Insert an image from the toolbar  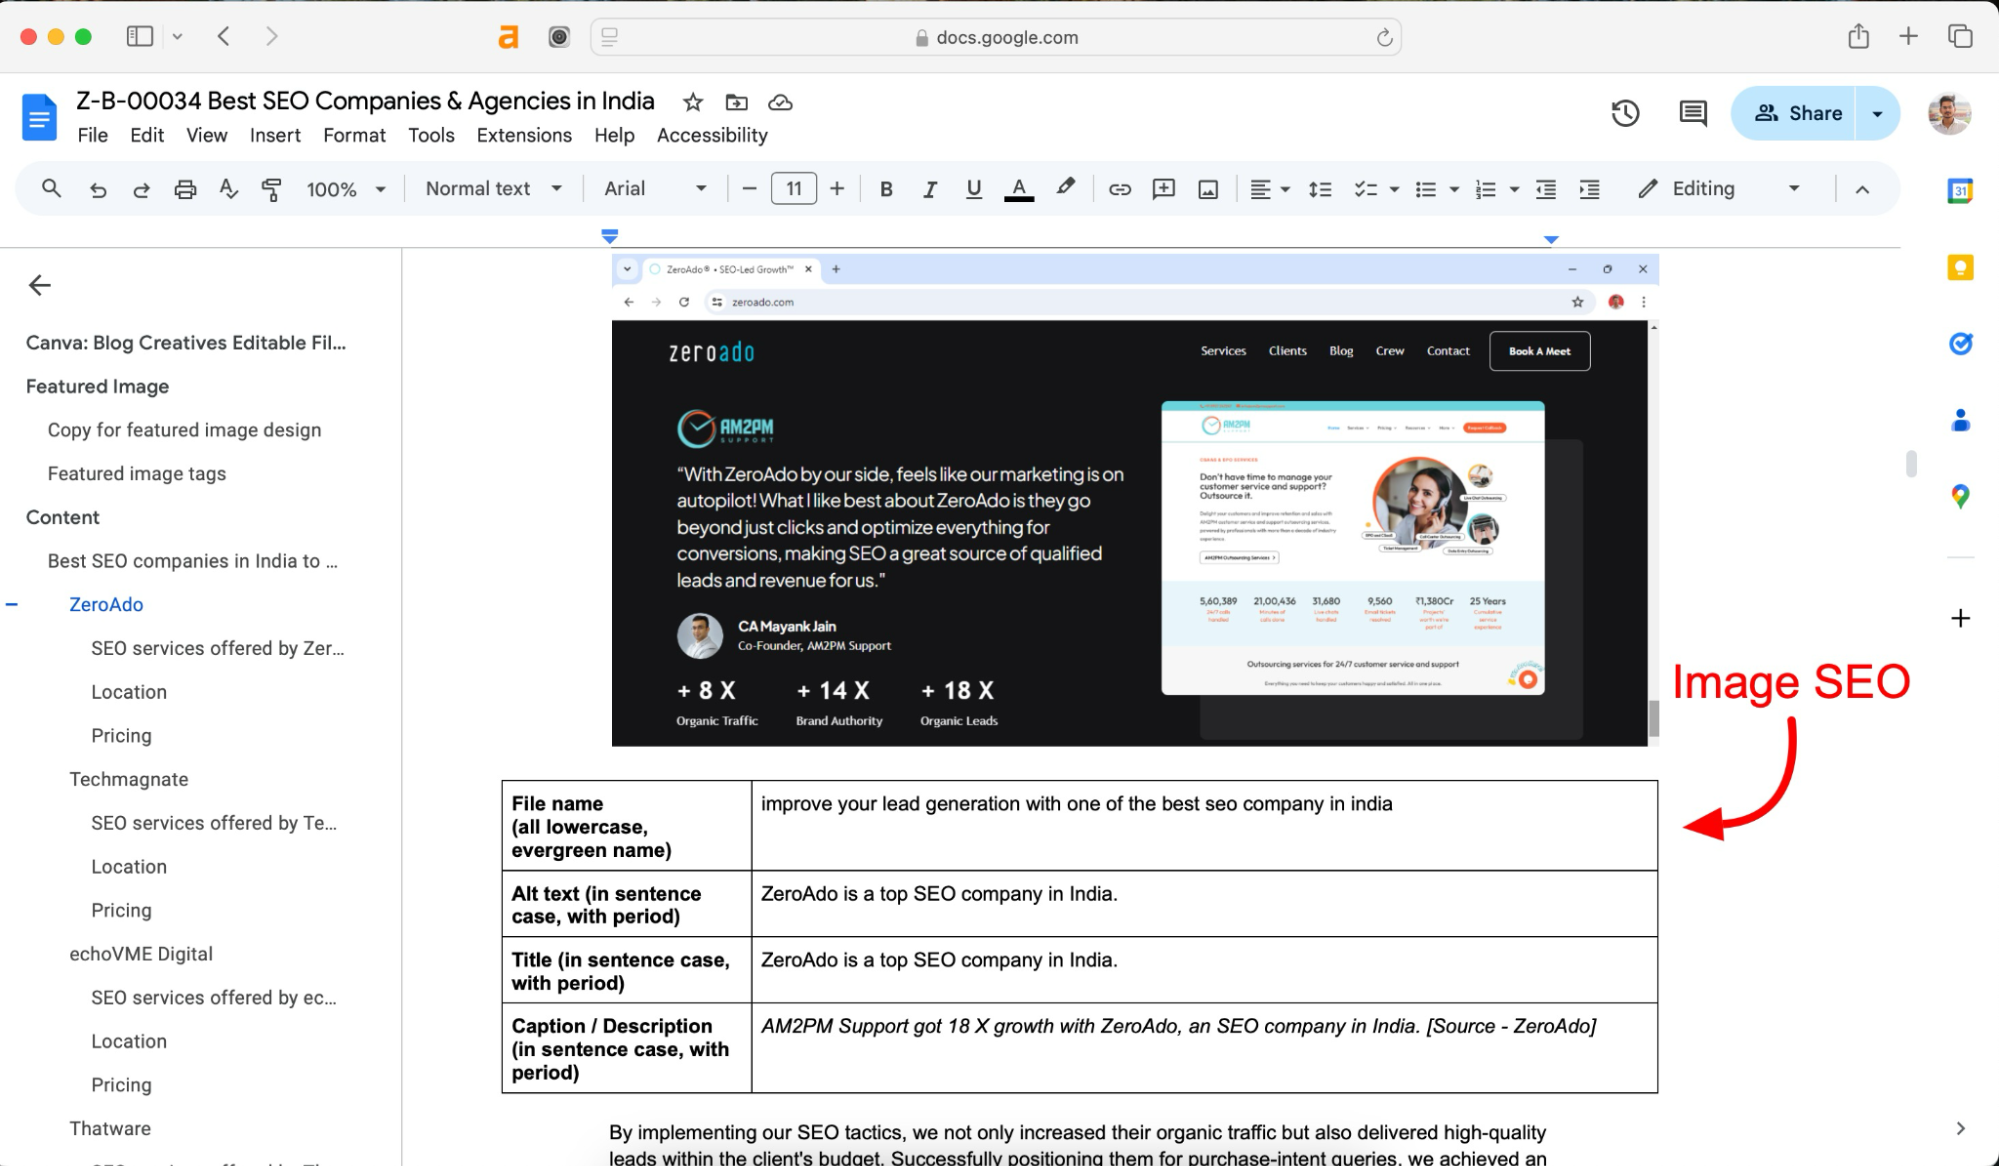(x=1208, y=189)
